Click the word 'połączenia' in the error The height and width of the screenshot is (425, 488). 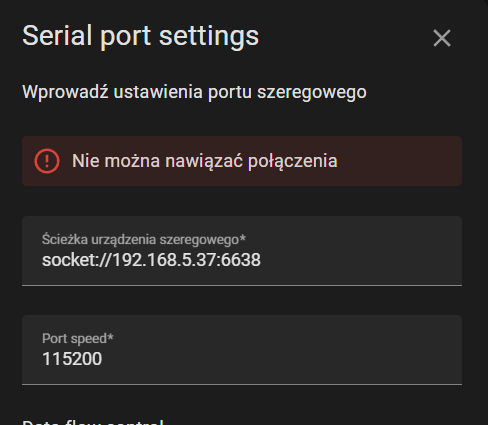click(293, 162)
